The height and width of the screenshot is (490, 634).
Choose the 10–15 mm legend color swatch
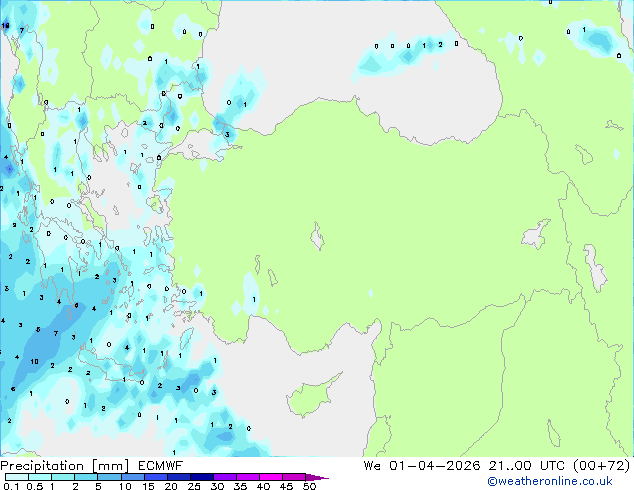point(132,477)
